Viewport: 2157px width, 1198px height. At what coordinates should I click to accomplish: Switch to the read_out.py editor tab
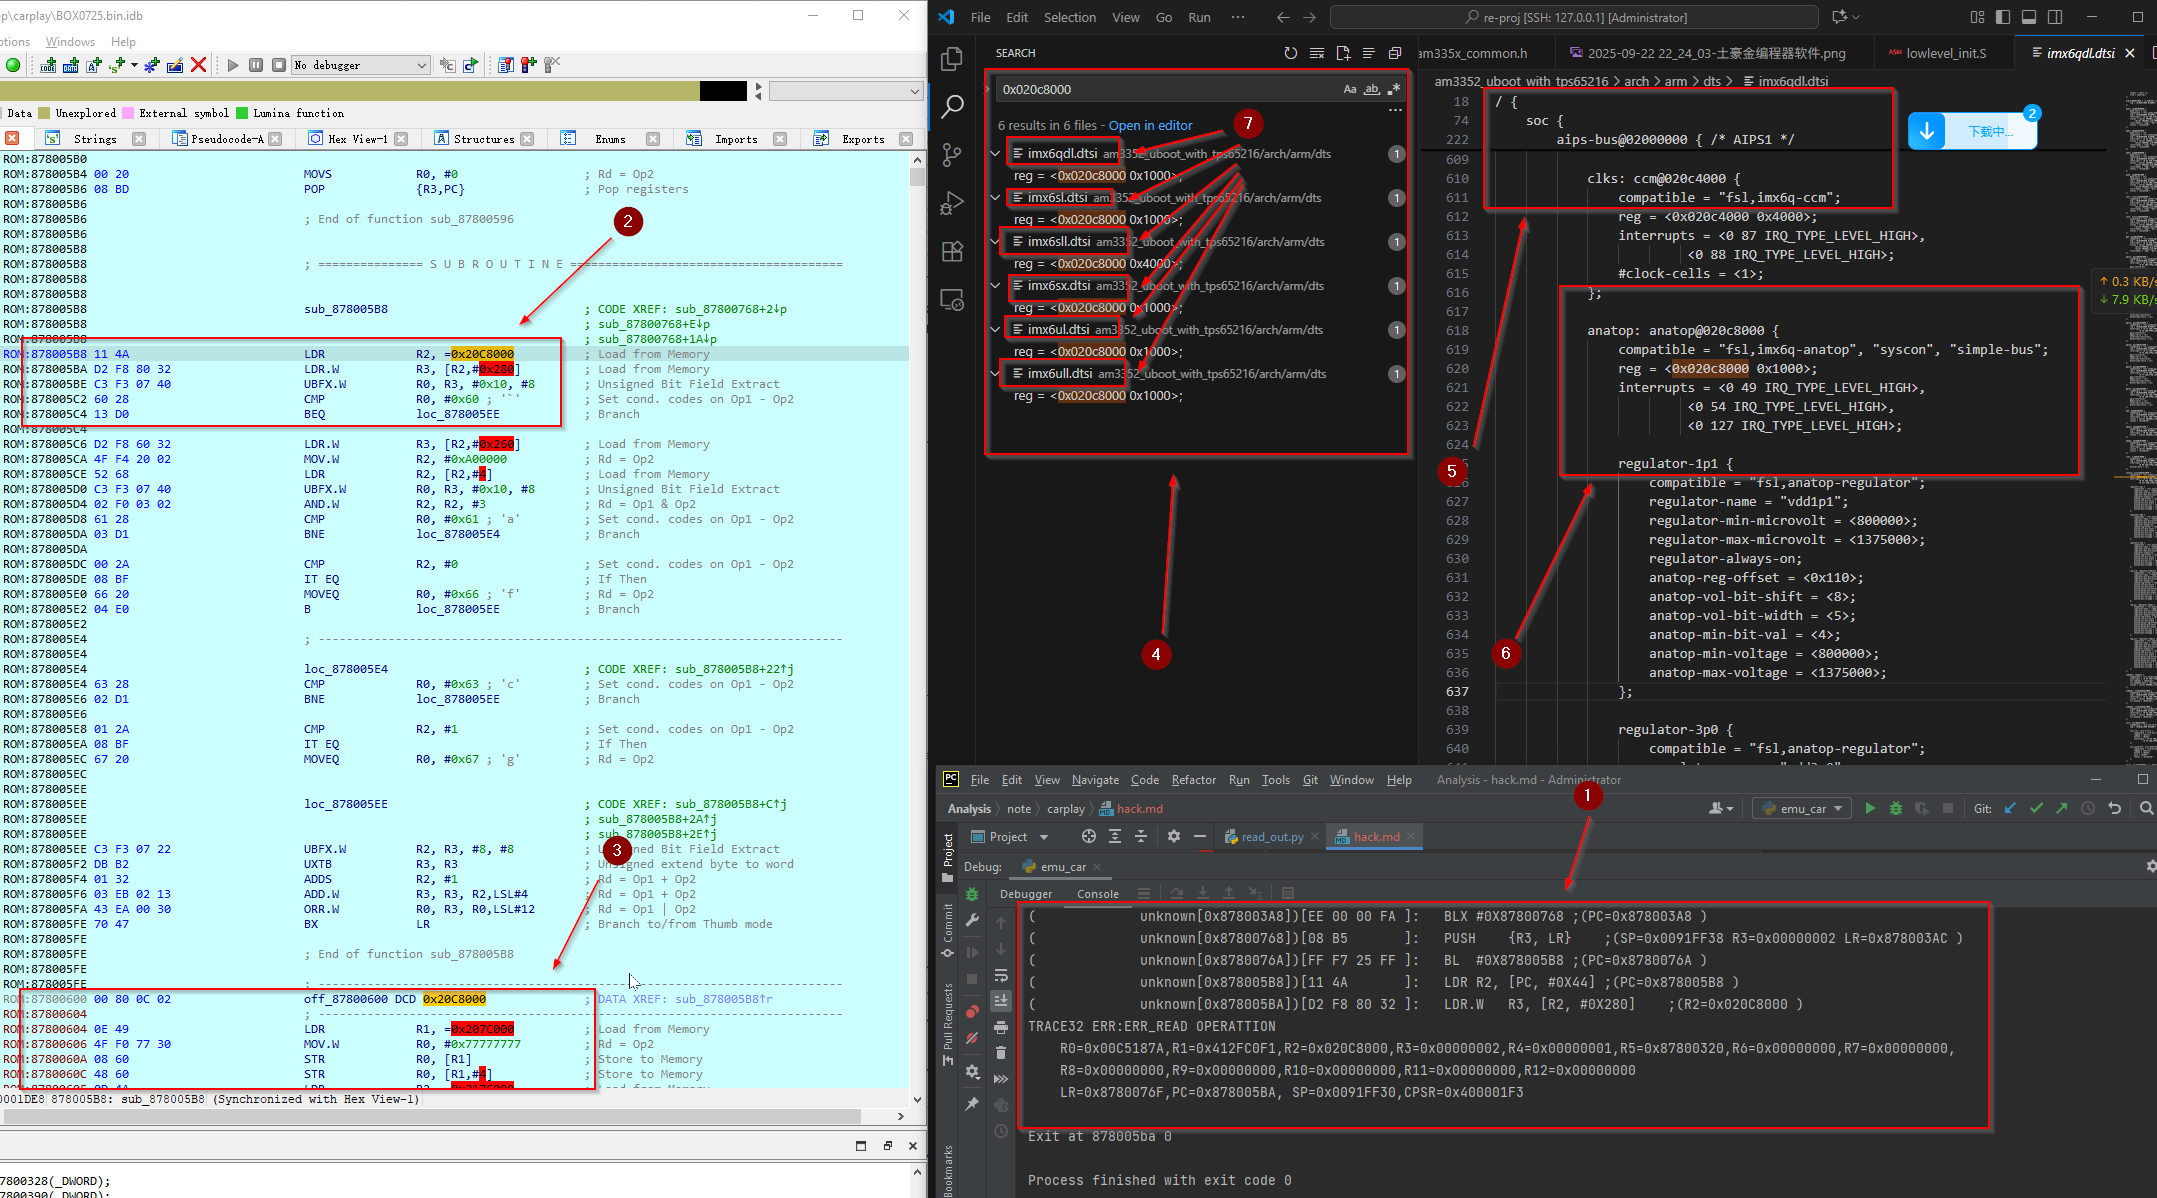(1271, 837)
